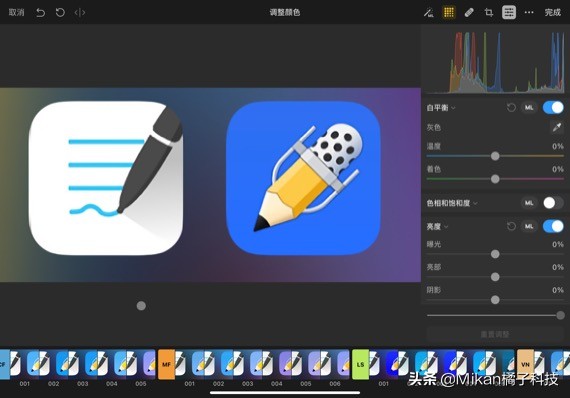Toggle the color adjustments sliders panel icon
This screenshot has width=570, height=398.
(x=509, y=12)
